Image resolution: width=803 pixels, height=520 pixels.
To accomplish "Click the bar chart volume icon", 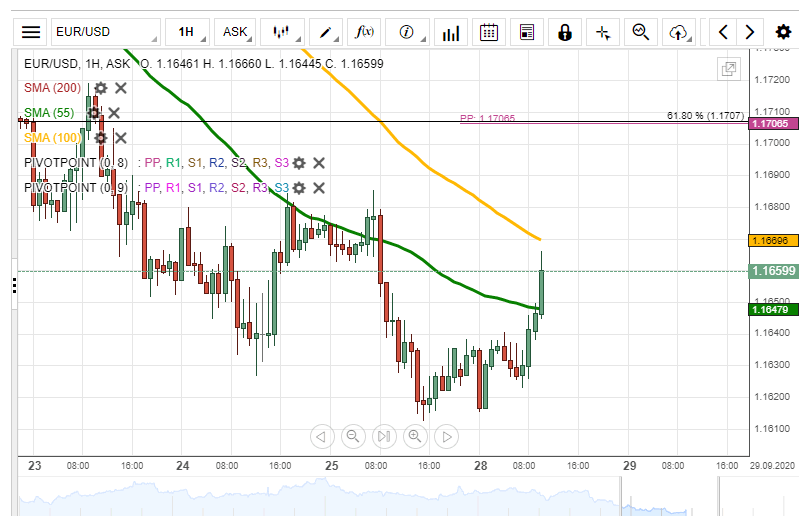I will tap(451, 32).
